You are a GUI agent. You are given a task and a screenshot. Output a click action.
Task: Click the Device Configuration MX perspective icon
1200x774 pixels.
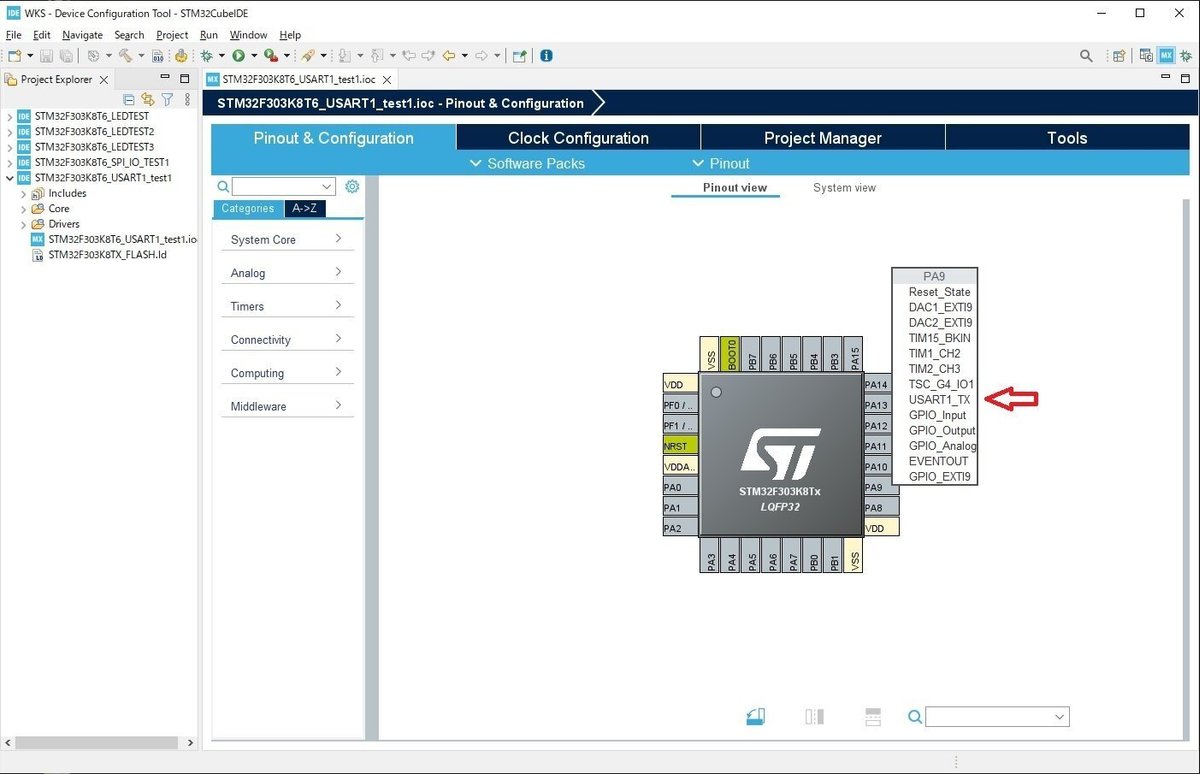1166,56
